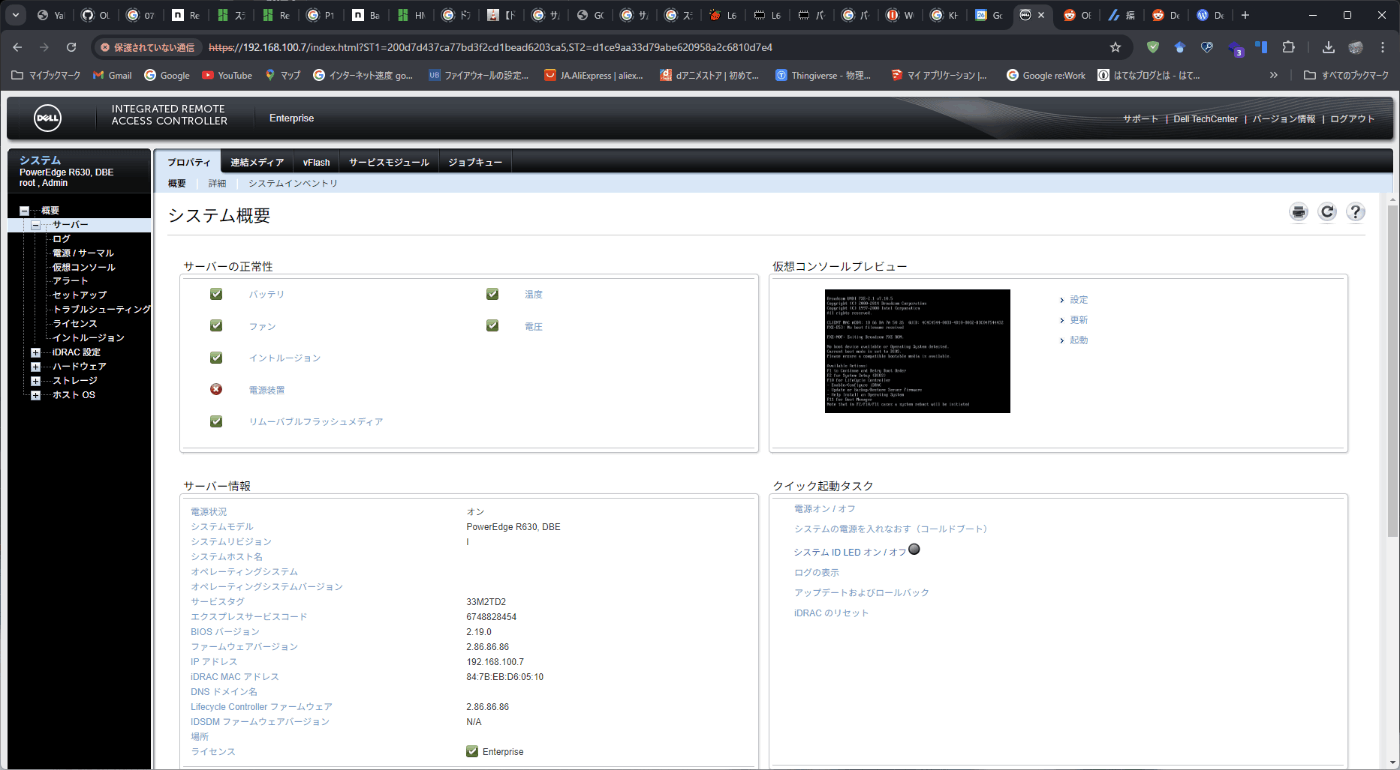Click the refresh page circular-arrow icon
The height and width of the screenshot is (770, 1400).
[1327, 212]
